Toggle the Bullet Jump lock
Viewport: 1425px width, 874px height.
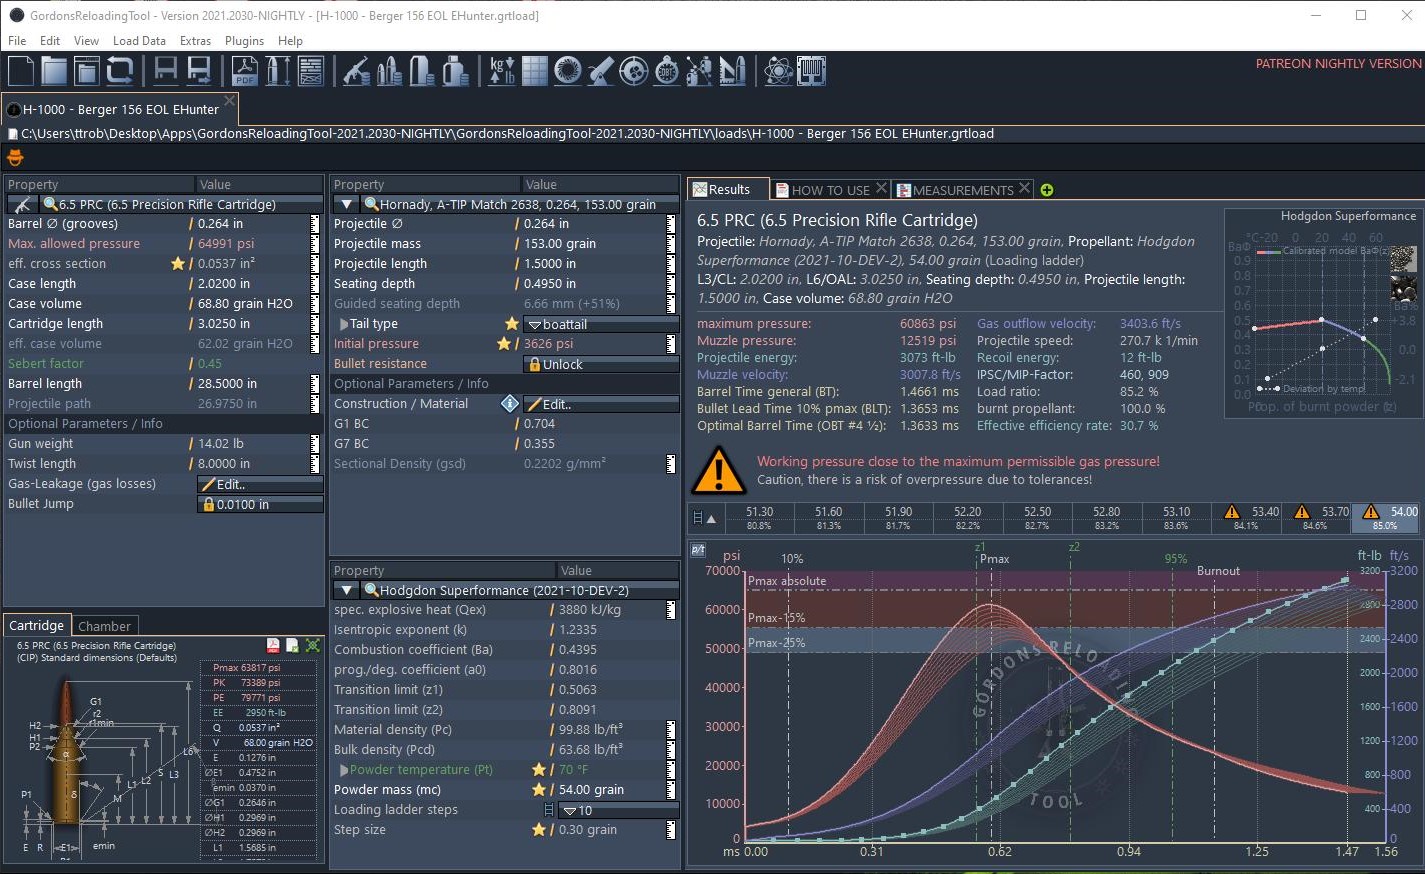[260, 504]
